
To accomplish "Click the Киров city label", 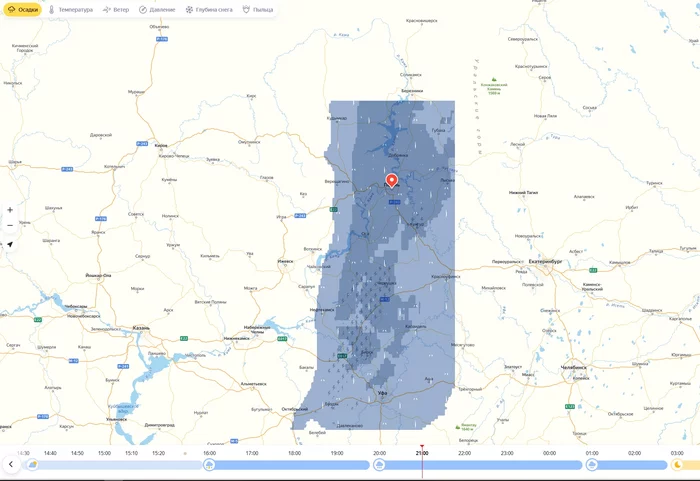I will pyautogui.click(x=161, y=146).
